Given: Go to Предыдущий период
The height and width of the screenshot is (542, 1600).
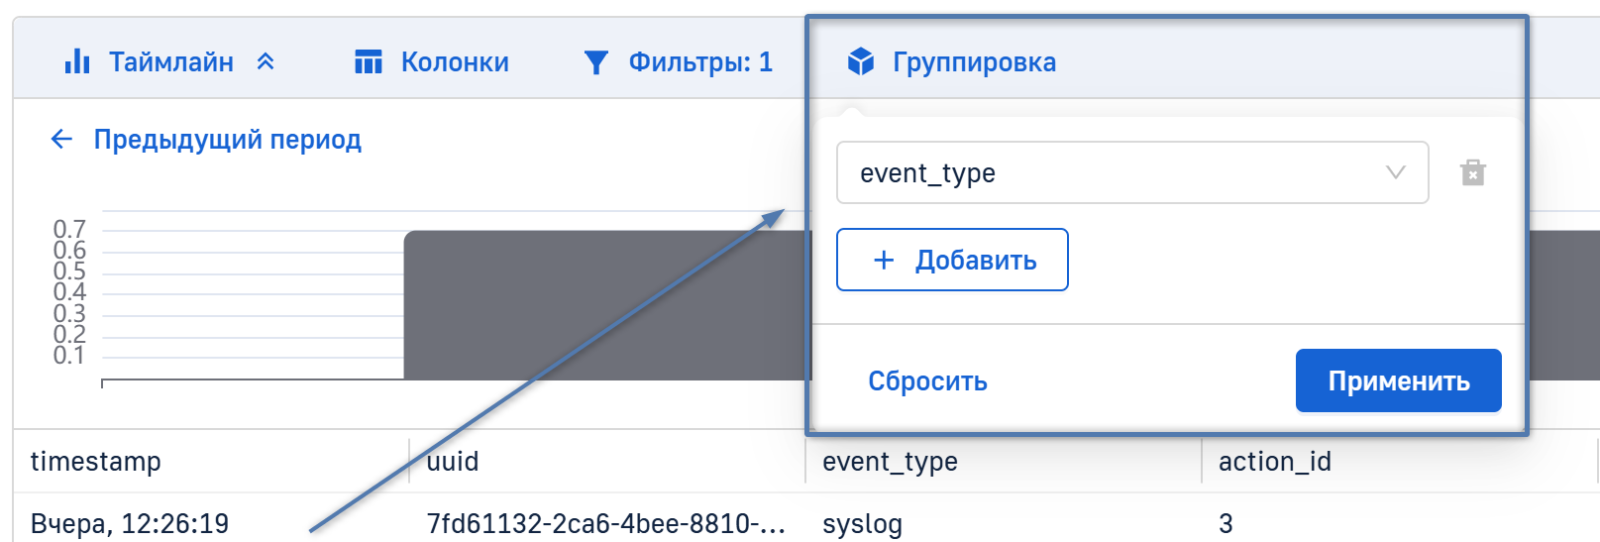Looking at the screenshot, I should pyautogui.click(x=227, y=139).
